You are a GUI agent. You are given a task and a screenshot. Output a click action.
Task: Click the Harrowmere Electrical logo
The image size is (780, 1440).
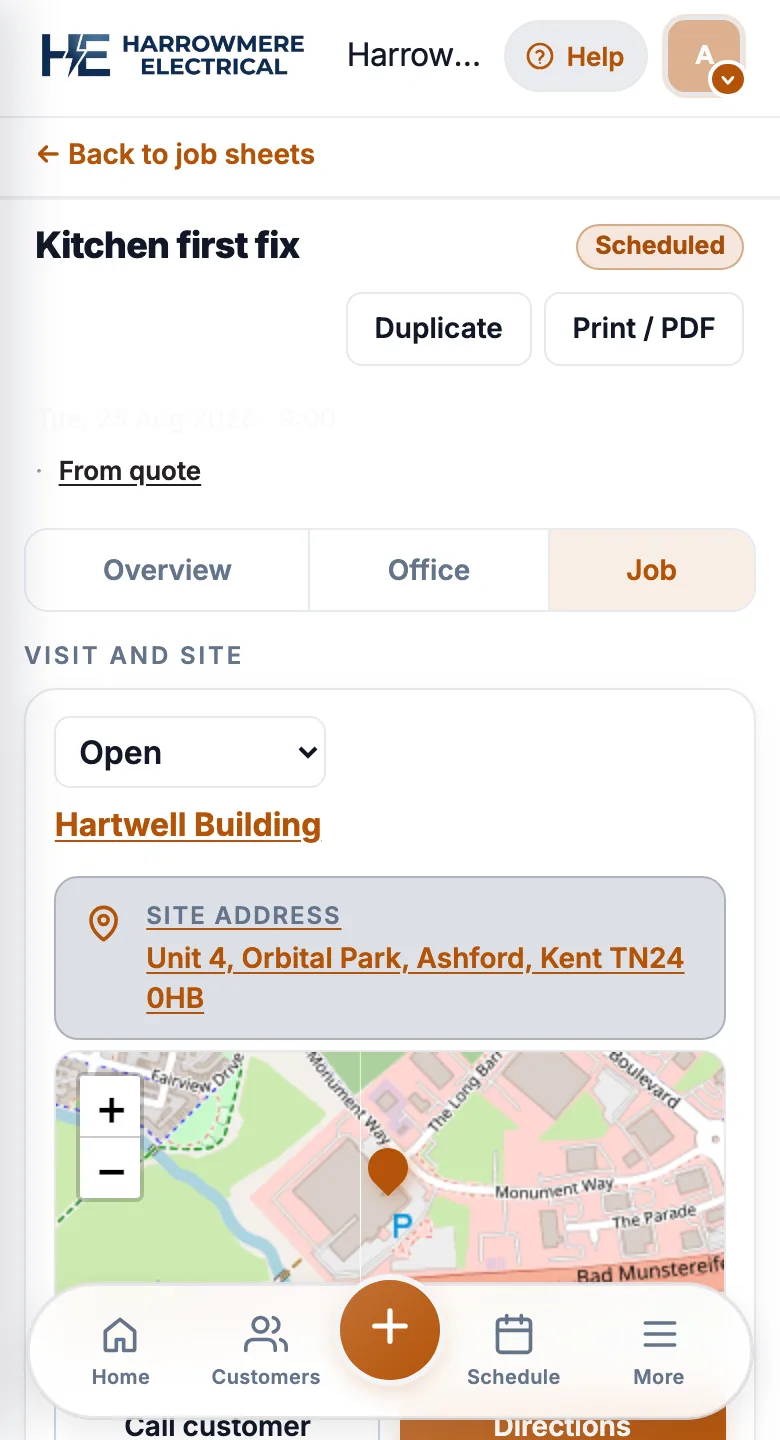(172, 56)
